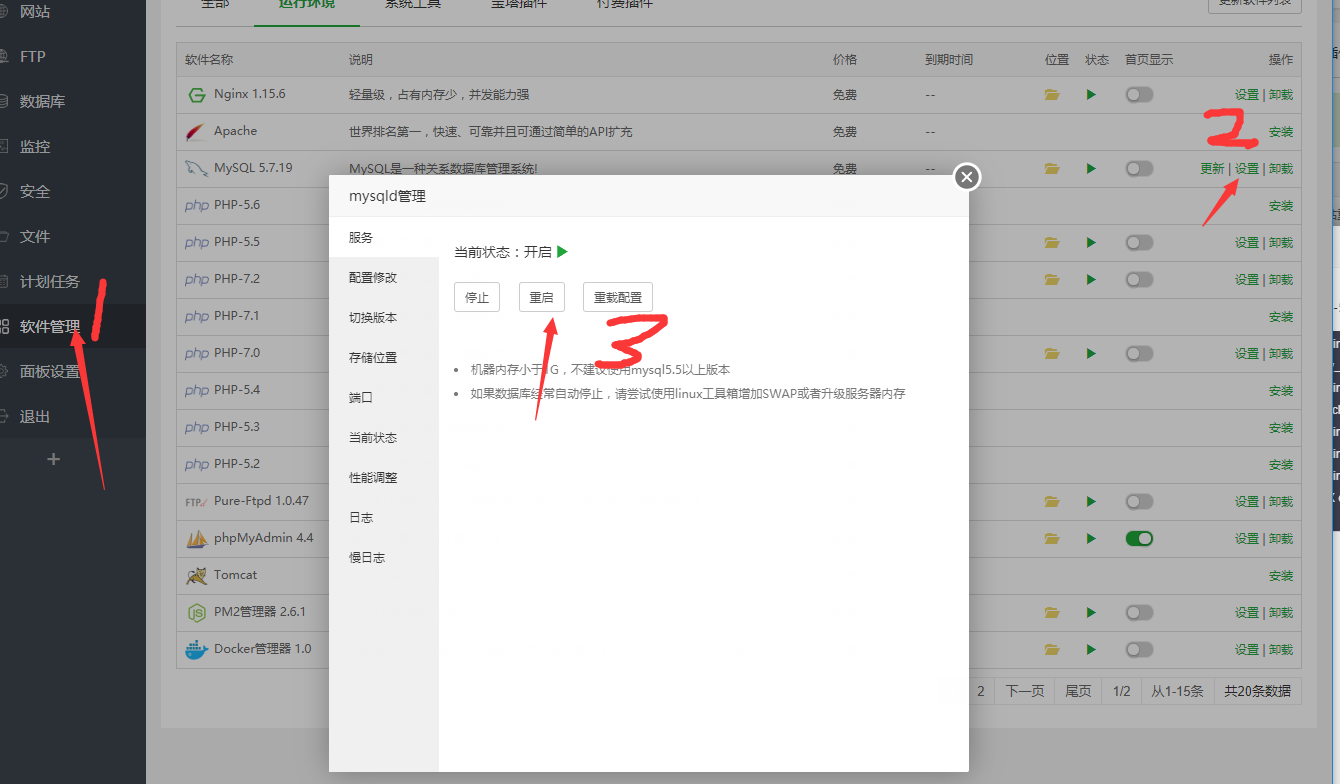Screen dimensions: 1340x784
Task: Toggle homepage display for Pure-Ftpd 1.0.47
Action: 1139,502
